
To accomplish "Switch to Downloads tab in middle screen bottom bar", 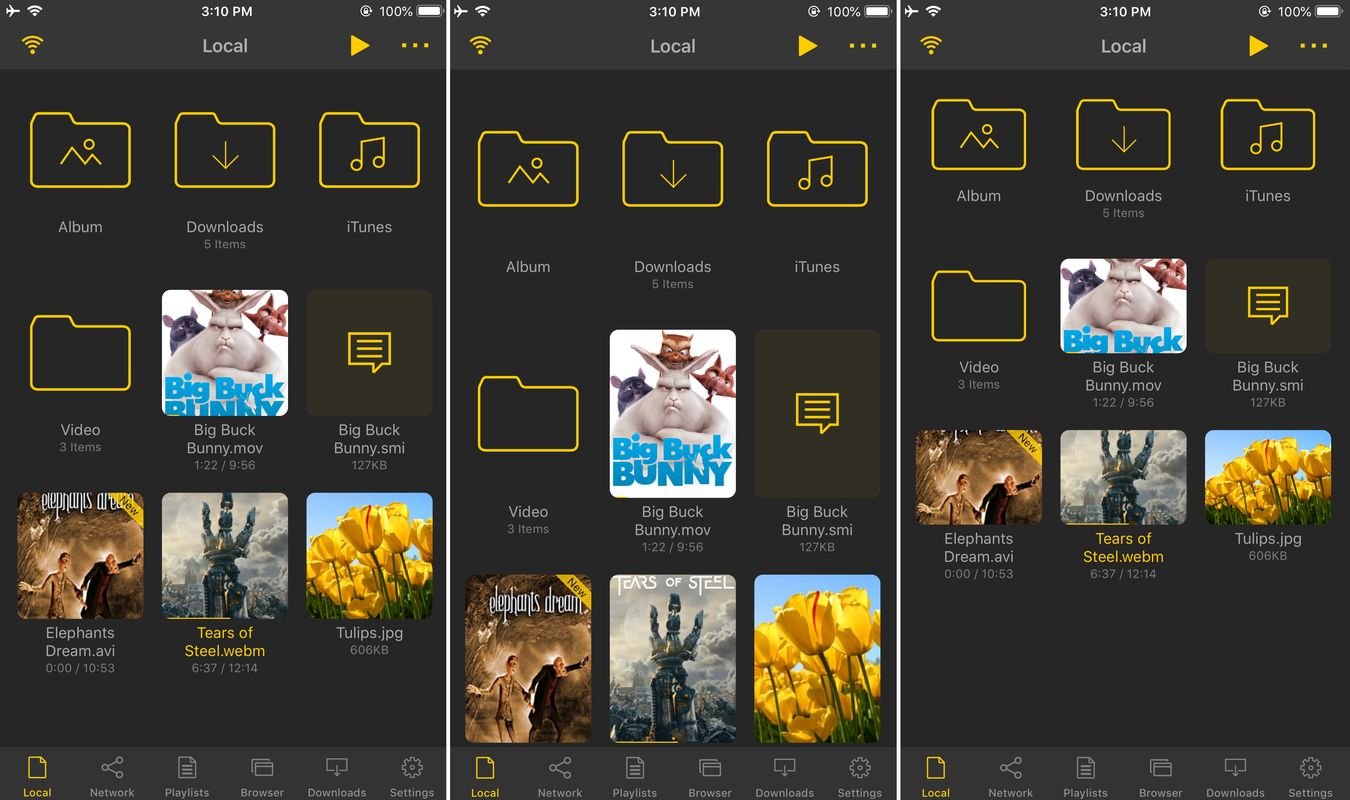I will (x=785, y=776).
